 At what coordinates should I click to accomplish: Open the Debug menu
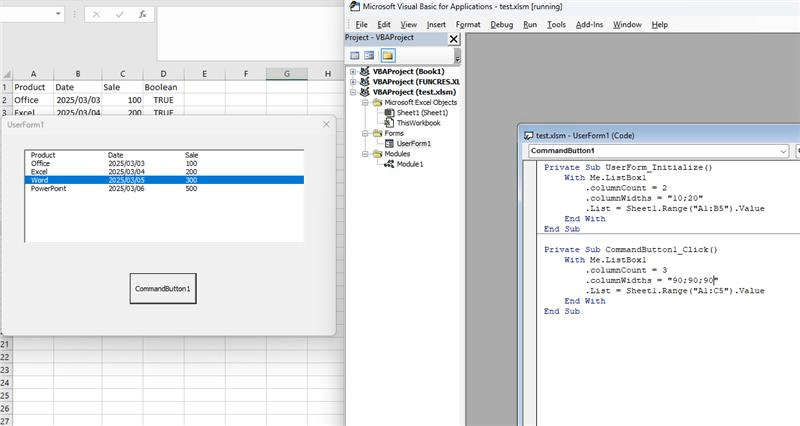501,24
